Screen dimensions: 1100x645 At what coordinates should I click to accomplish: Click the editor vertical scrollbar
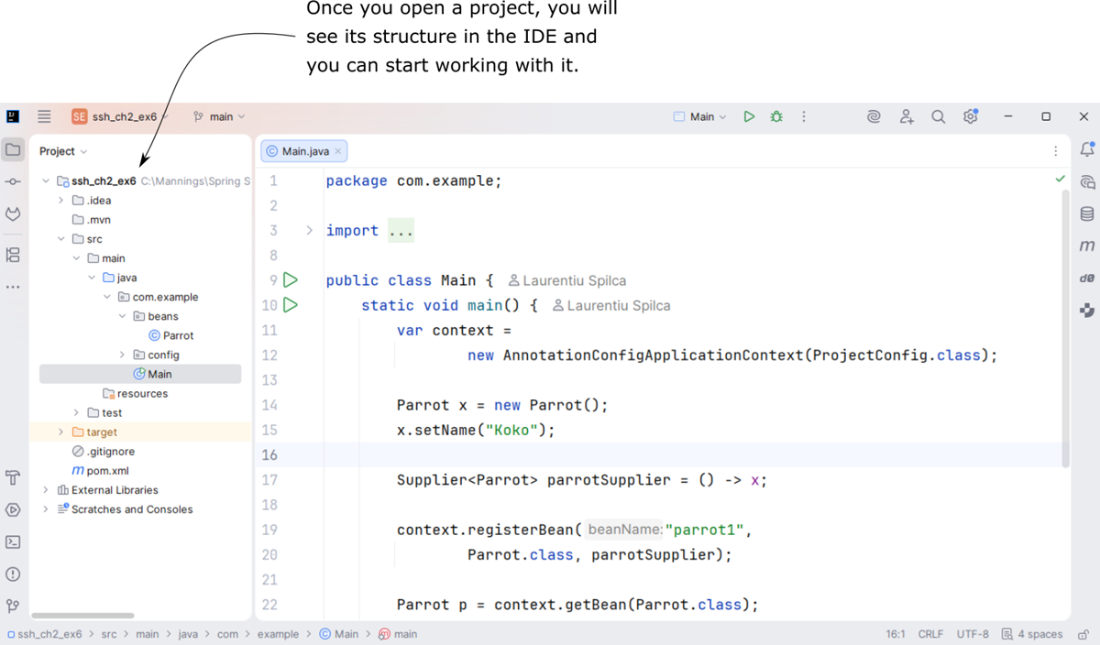coord(1066,326)
